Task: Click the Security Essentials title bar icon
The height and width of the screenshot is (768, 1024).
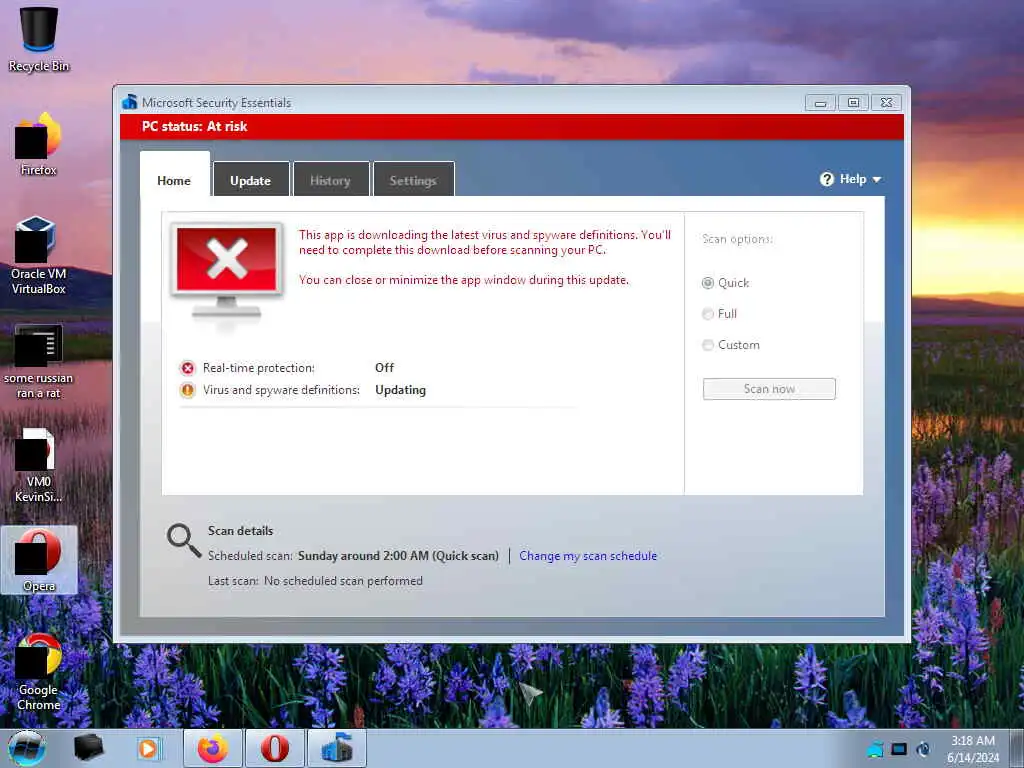Action: click(x=130, y=102)
